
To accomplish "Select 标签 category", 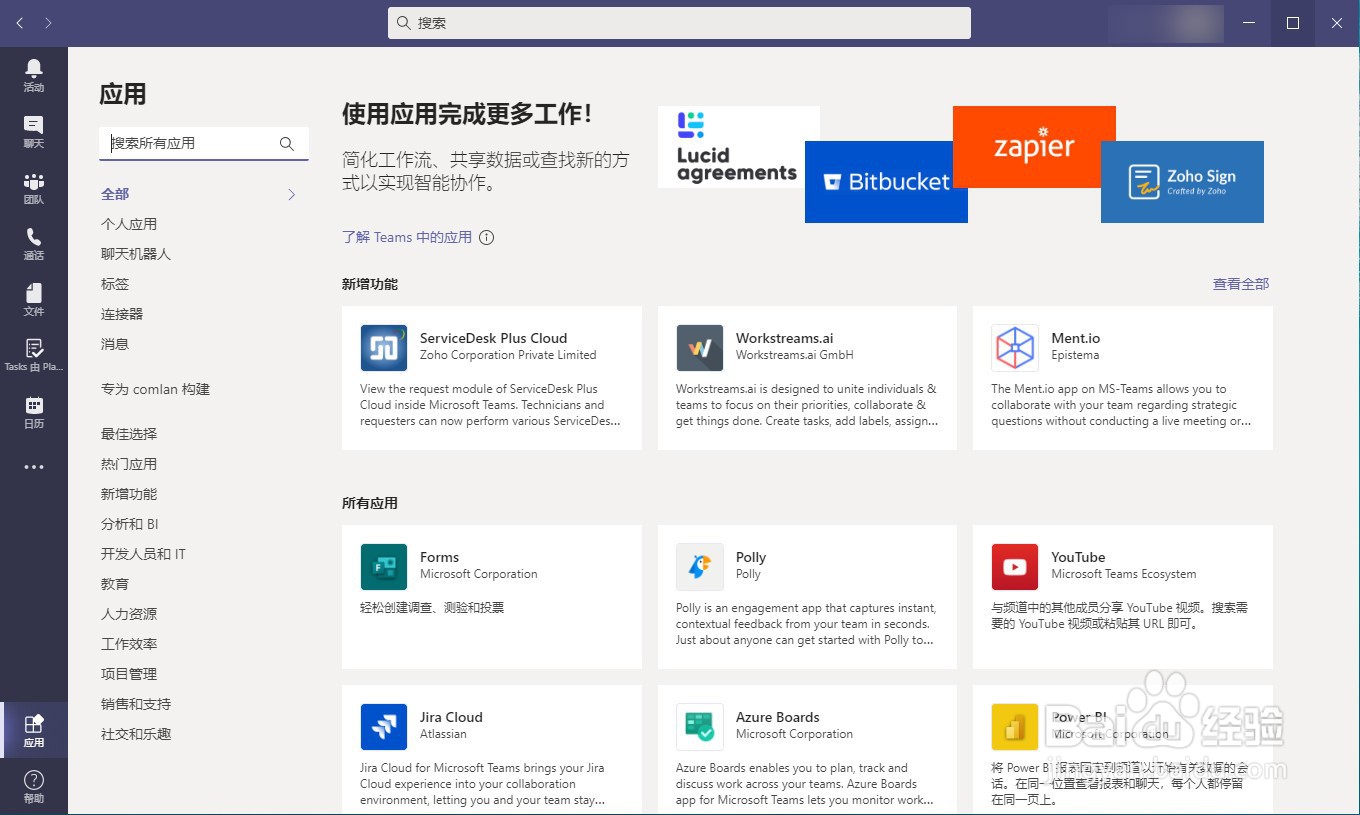I will (115, 284).
